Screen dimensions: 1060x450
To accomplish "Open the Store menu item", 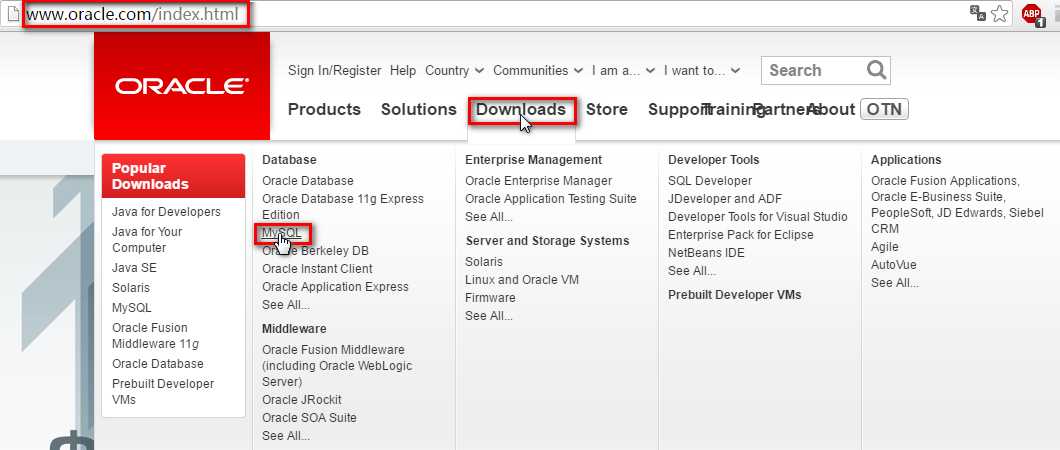I will click(x=606, y=109).
